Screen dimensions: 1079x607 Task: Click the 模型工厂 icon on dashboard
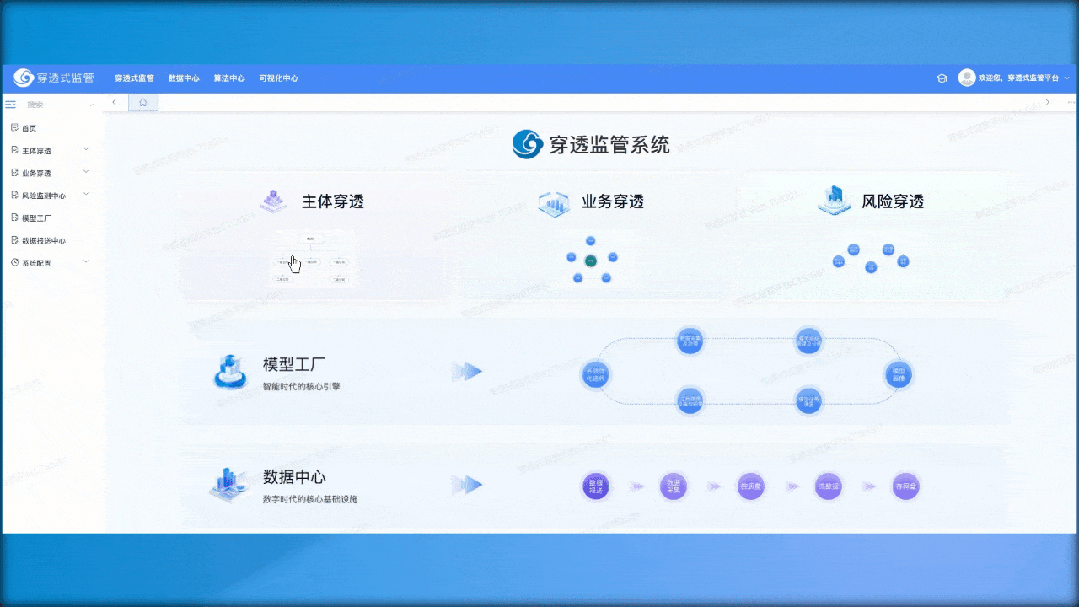click(231, 372)
